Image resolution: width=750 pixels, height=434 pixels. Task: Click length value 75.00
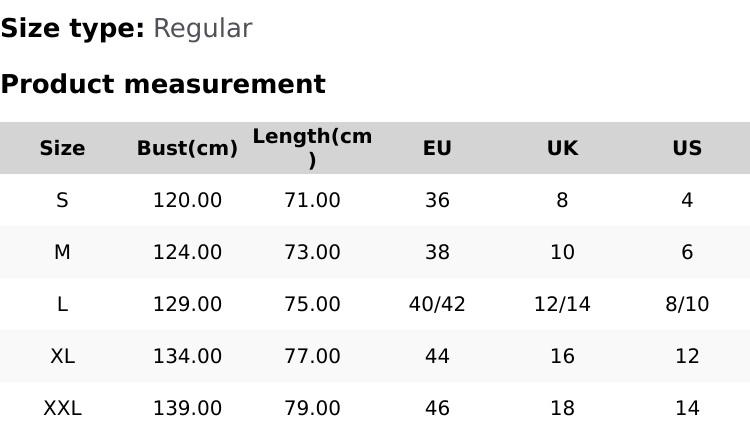(312, 304)
